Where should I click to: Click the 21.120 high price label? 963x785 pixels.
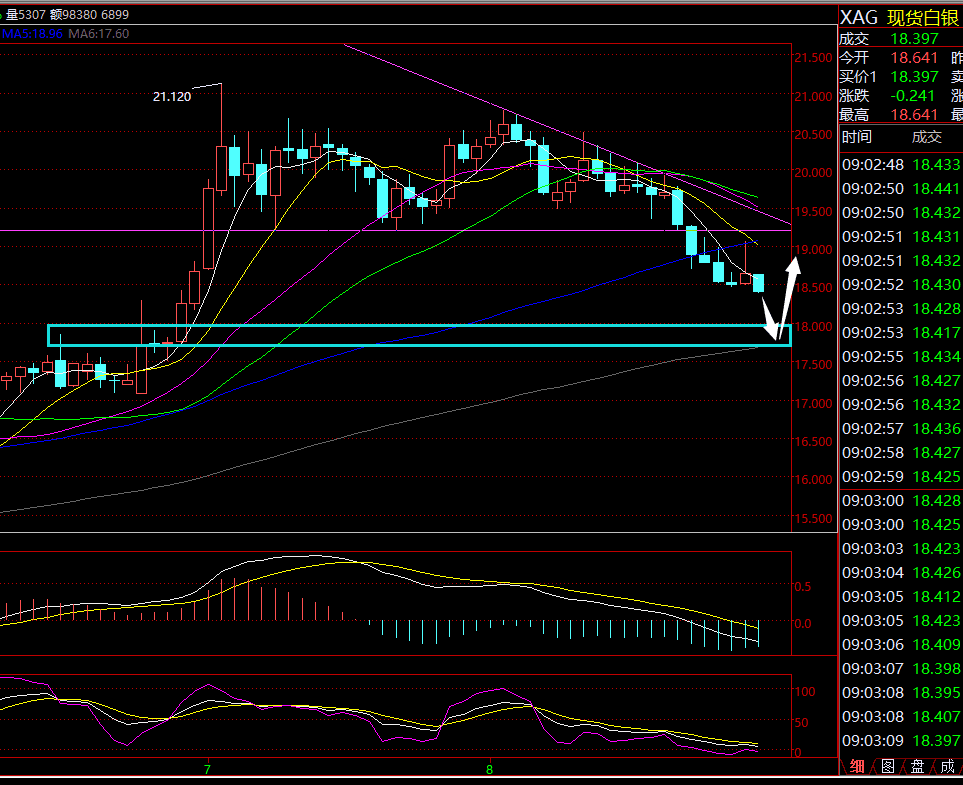(172, 97)
